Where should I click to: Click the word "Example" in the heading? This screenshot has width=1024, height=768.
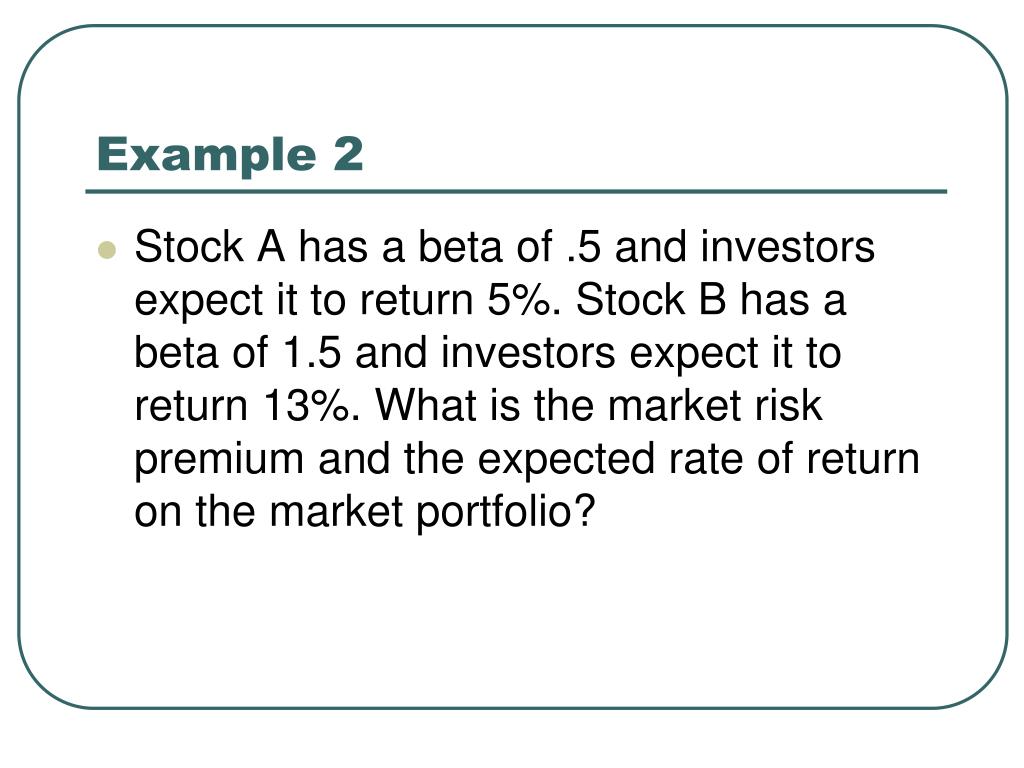tap(206, 157)
